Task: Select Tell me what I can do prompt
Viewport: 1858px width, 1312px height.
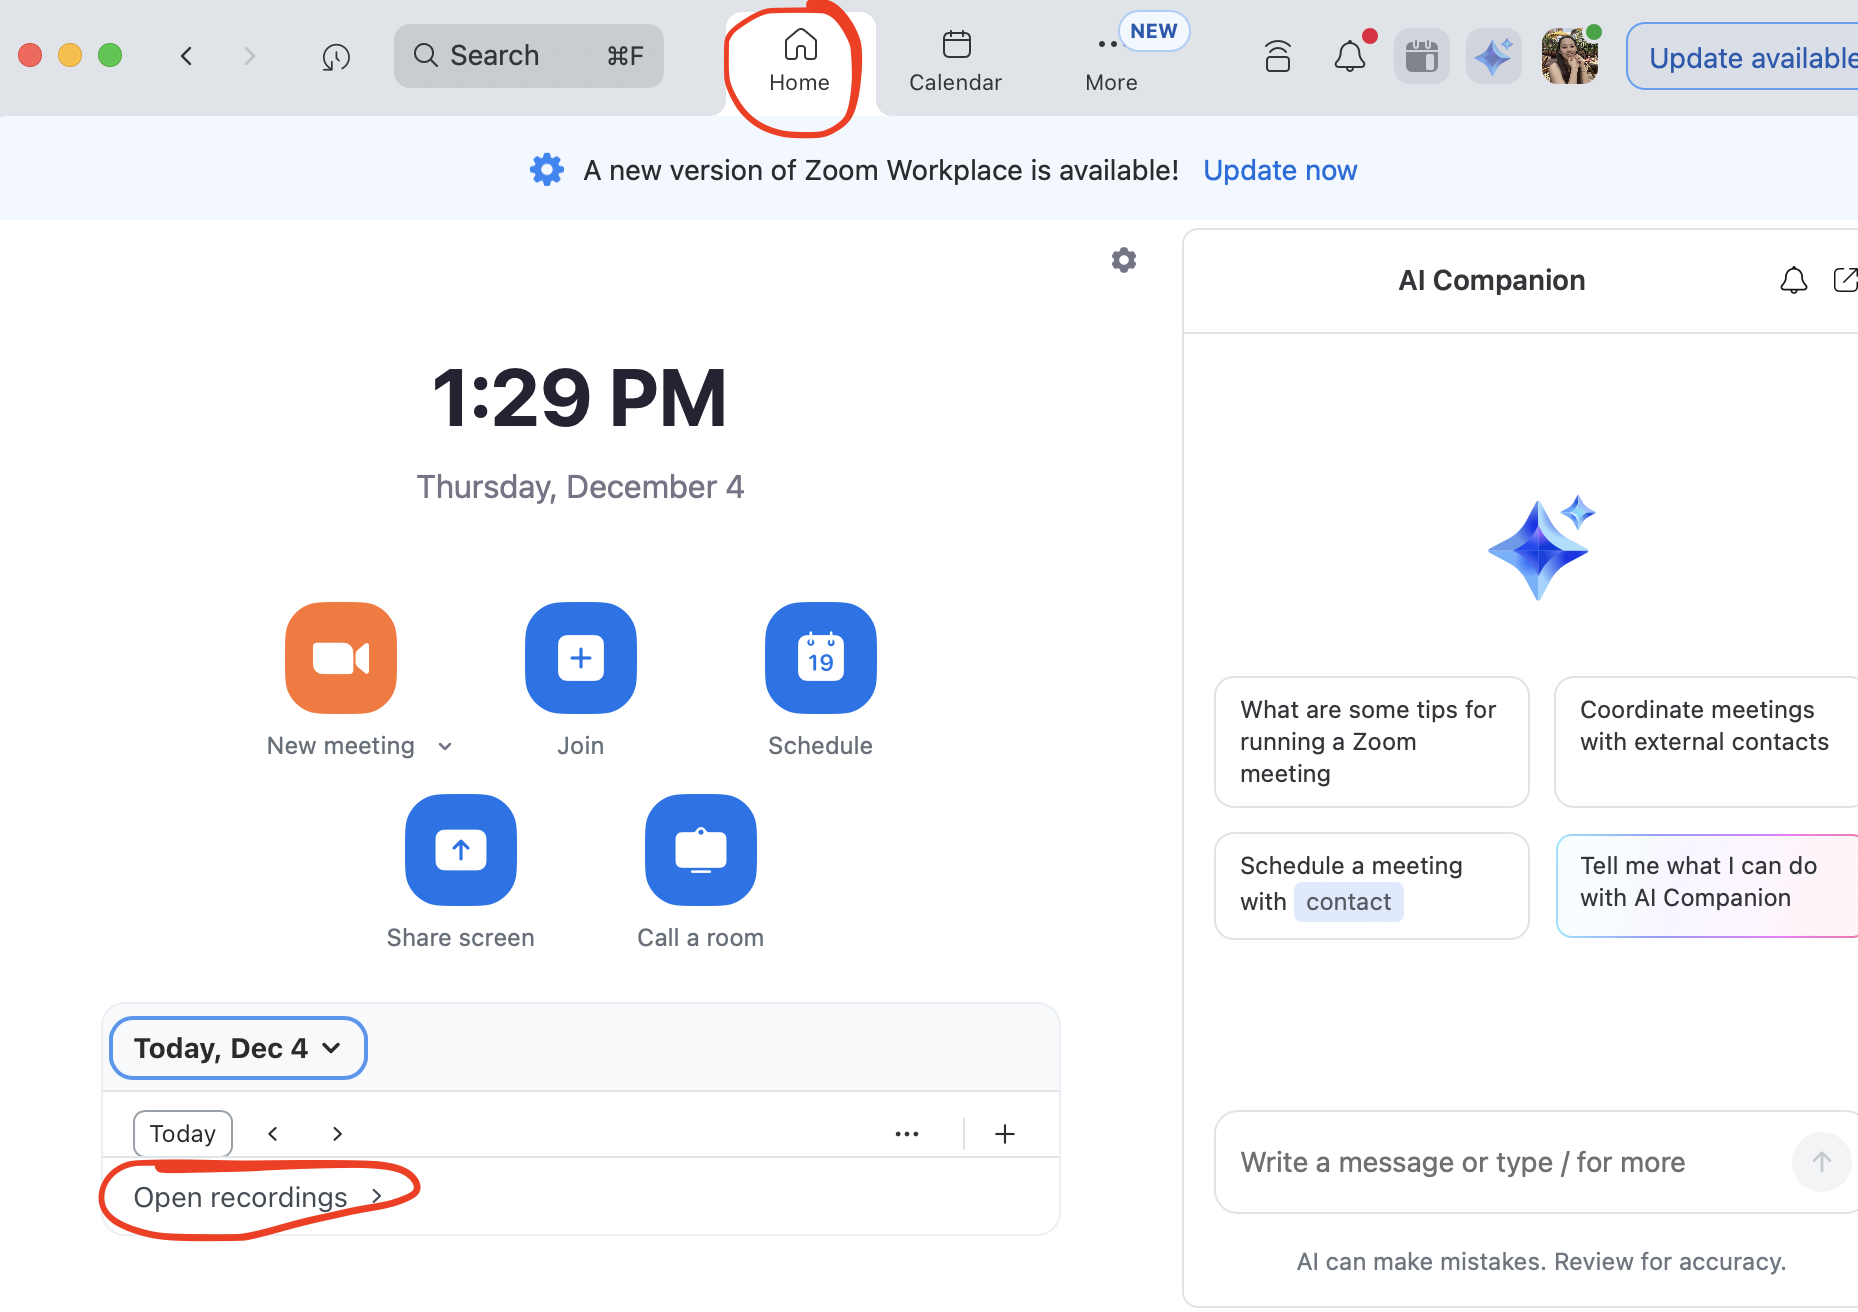Action: (x=1707, y=886)
